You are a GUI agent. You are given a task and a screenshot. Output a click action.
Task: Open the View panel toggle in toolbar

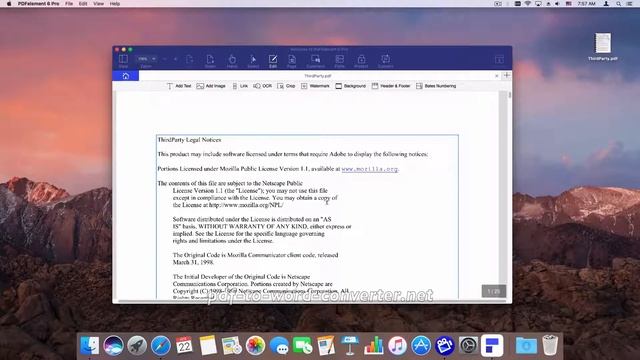click(123, 61)
